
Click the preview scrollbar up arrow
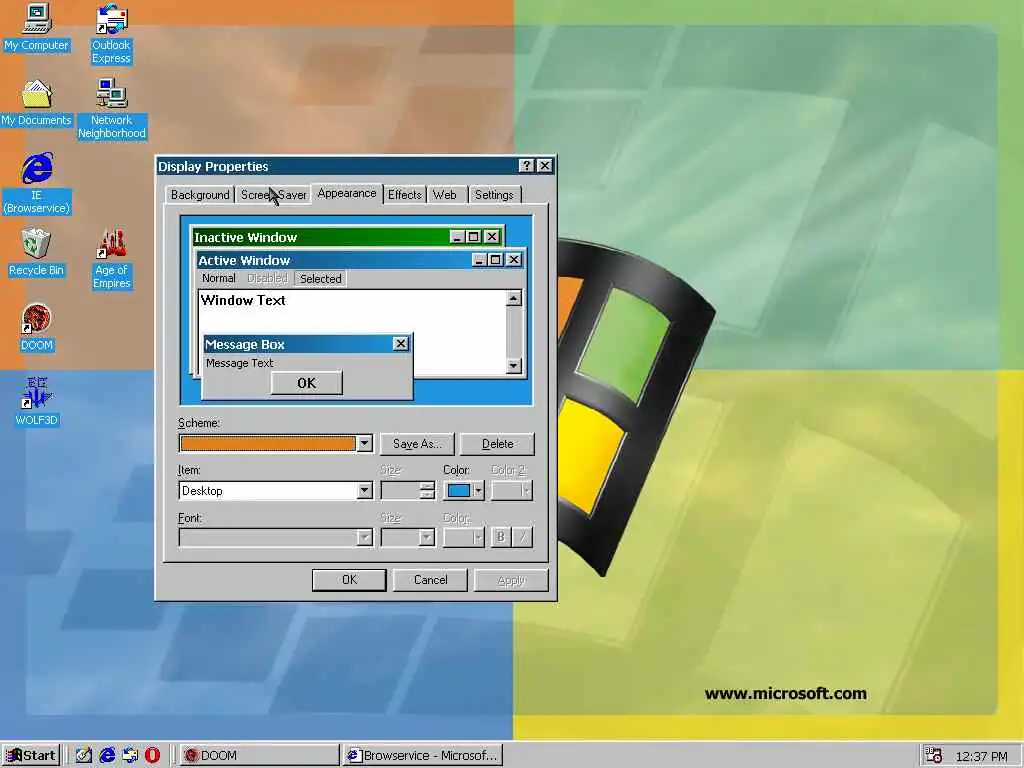click(514, 298)
